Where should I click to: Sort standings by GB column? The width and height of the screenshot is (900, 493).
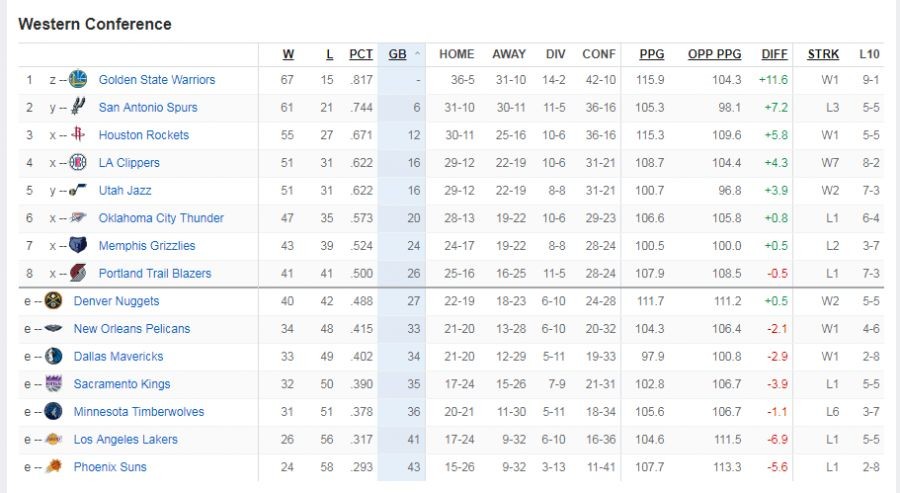398,54
